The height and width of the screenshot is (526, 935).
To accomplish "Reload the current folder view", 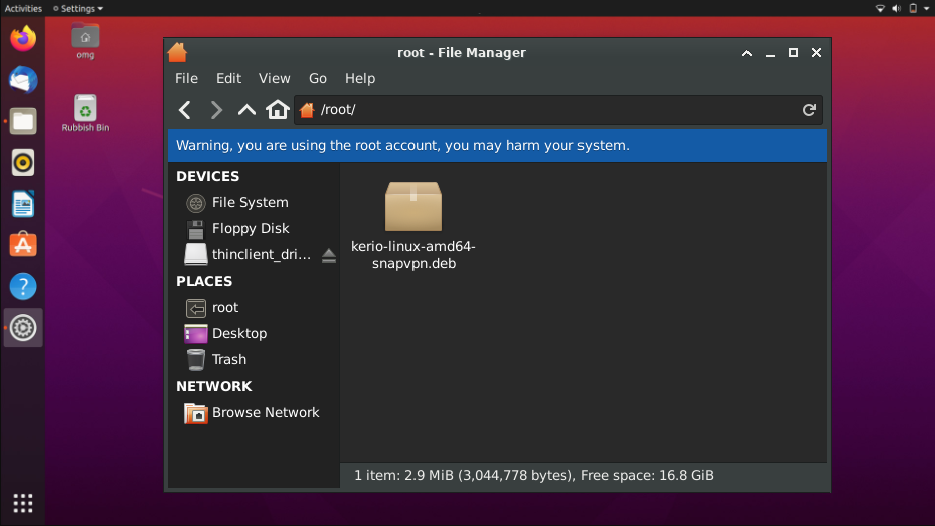I will [809, 110].
